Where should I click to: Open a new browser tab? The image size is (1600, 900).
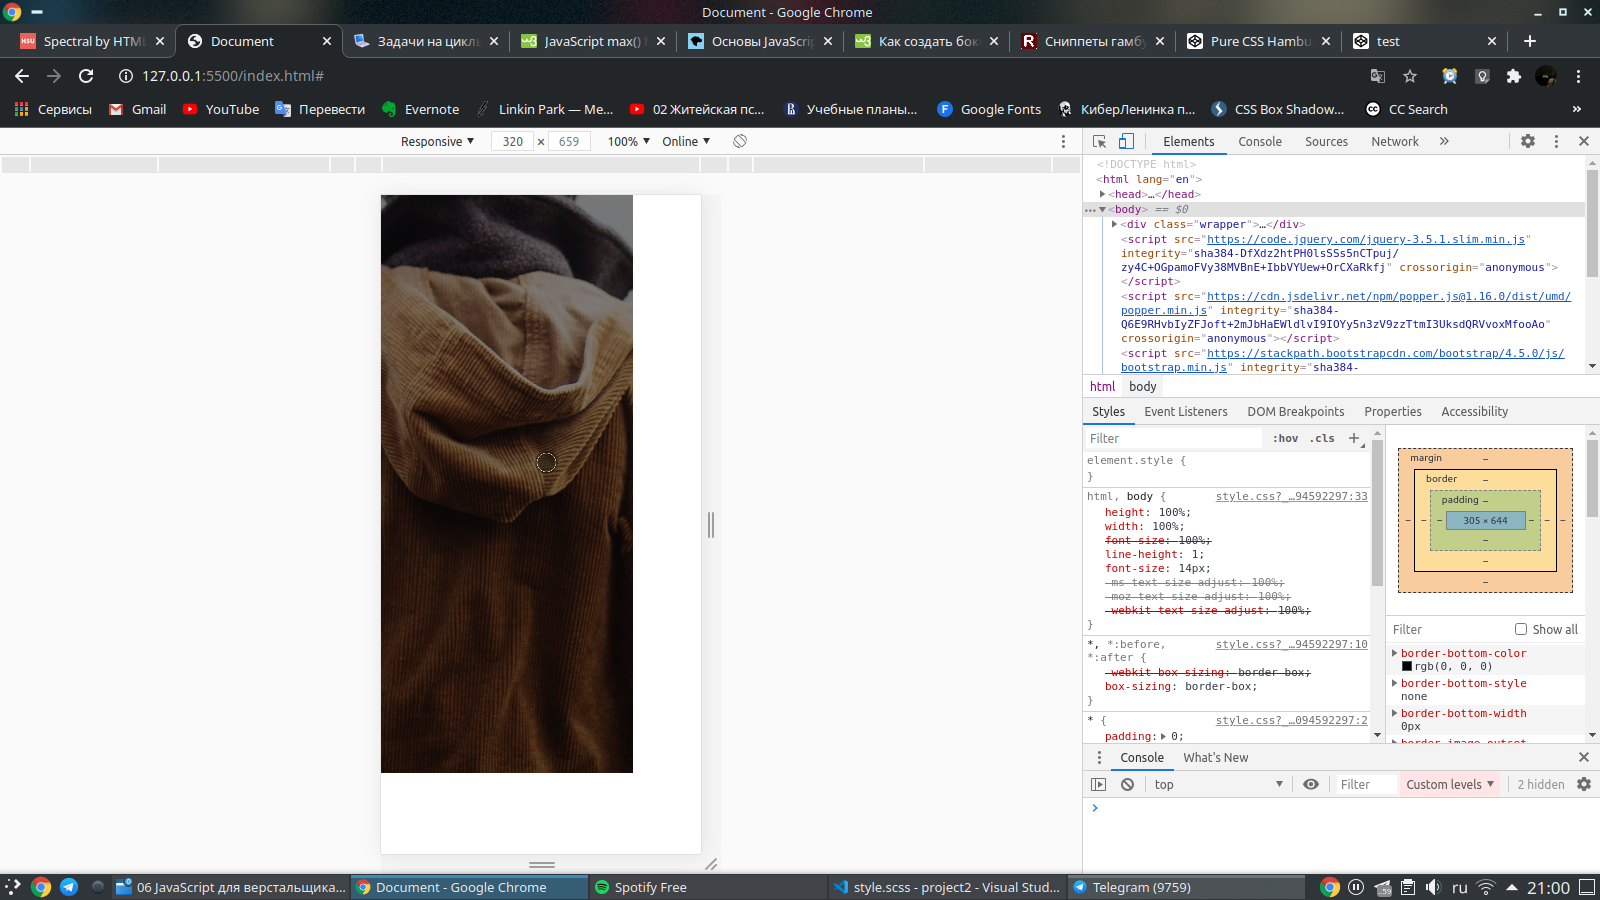[x=1530, y=41]
